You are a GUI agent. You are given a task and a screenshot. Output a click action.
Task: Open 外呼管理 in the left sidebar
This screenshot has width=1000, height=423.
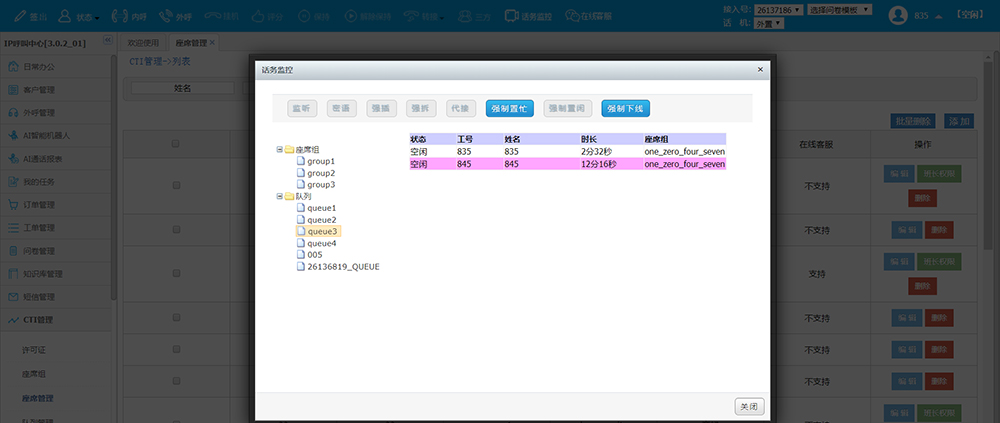[x=55, y=112]
